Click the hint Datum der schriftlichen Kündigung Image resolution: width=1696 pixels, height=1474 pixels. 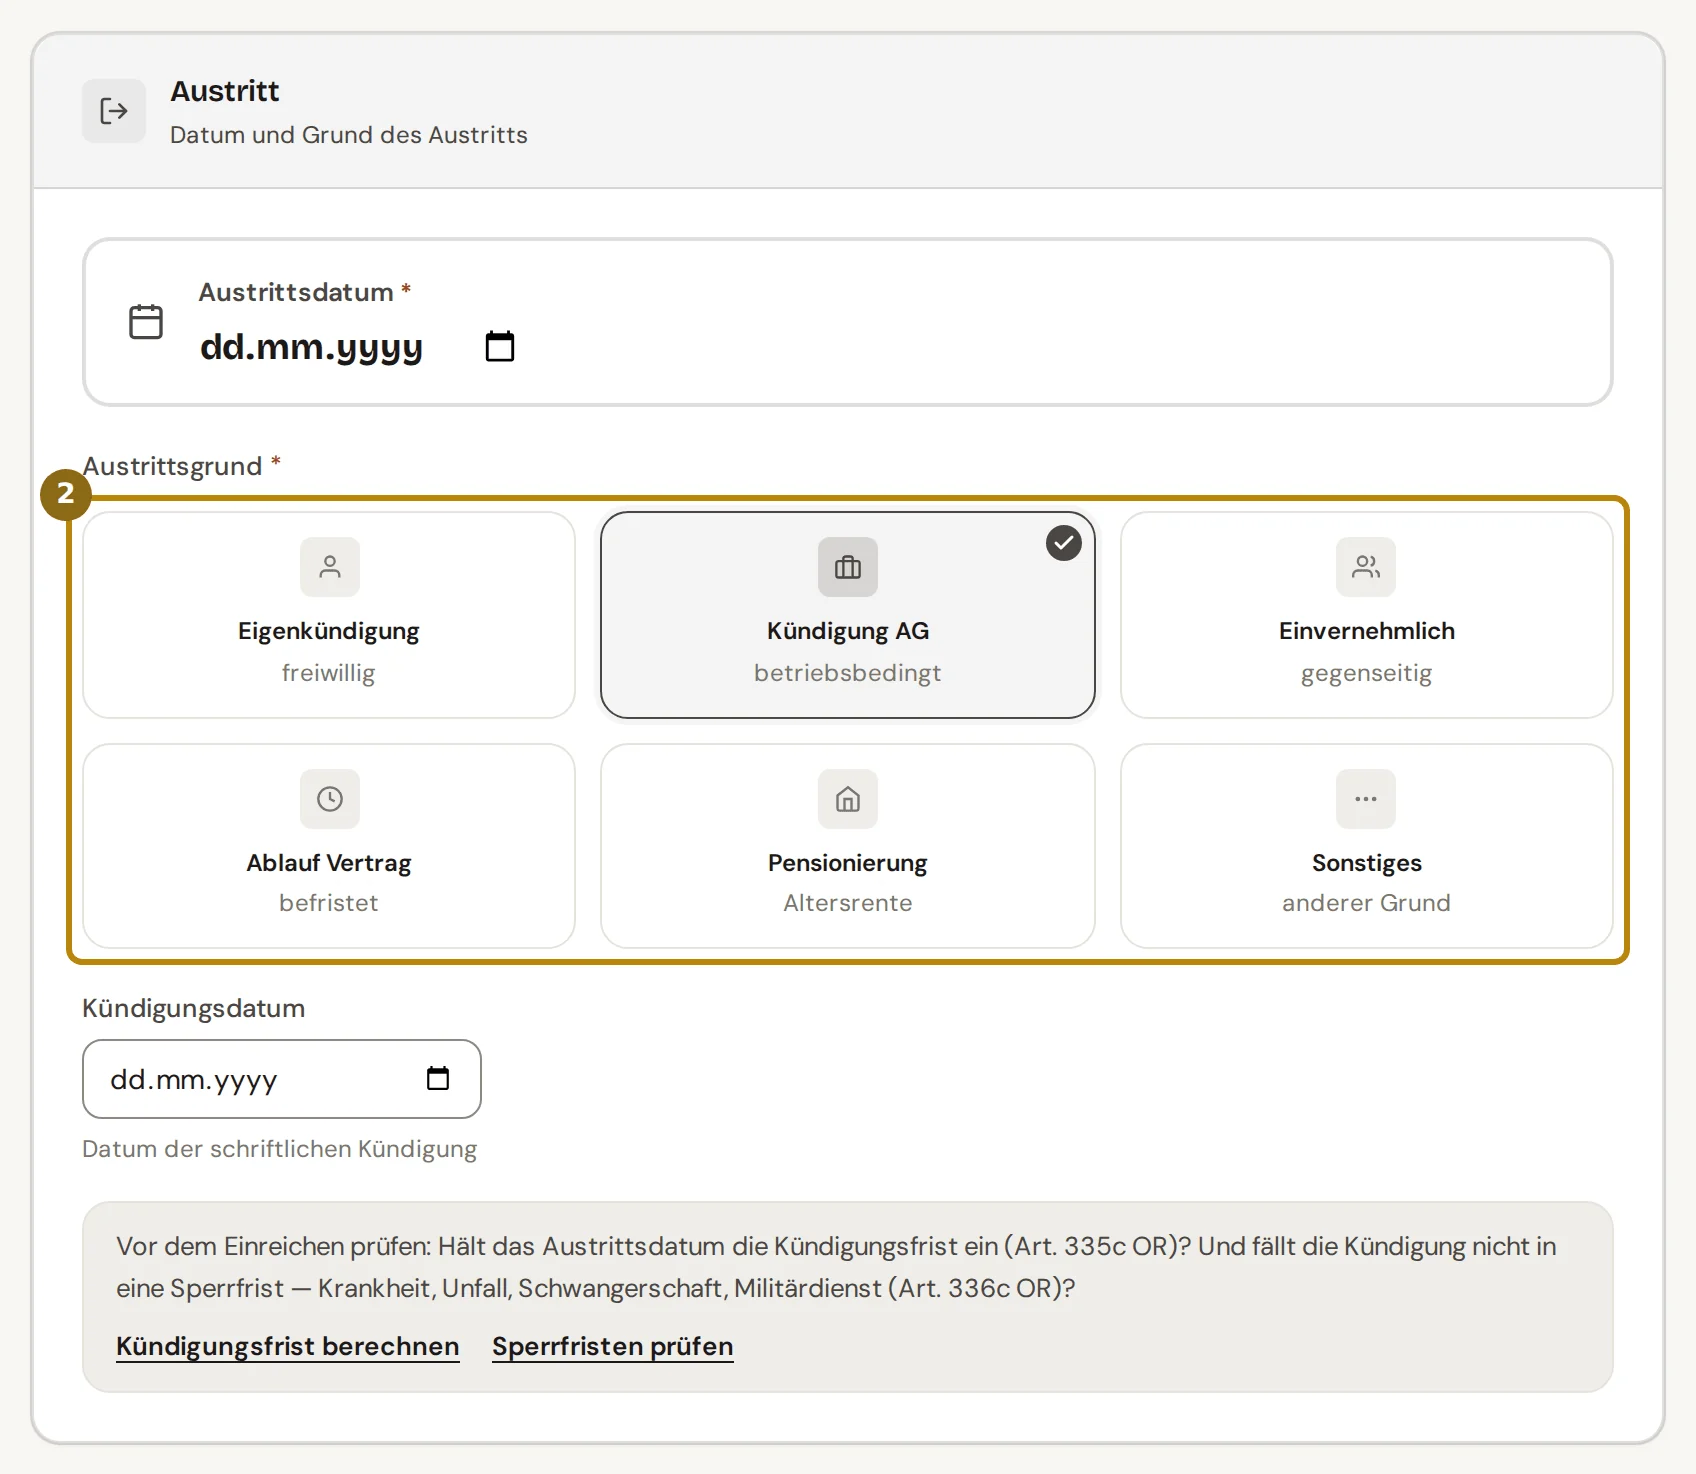pyautogui.click(x=280, y=1149)
